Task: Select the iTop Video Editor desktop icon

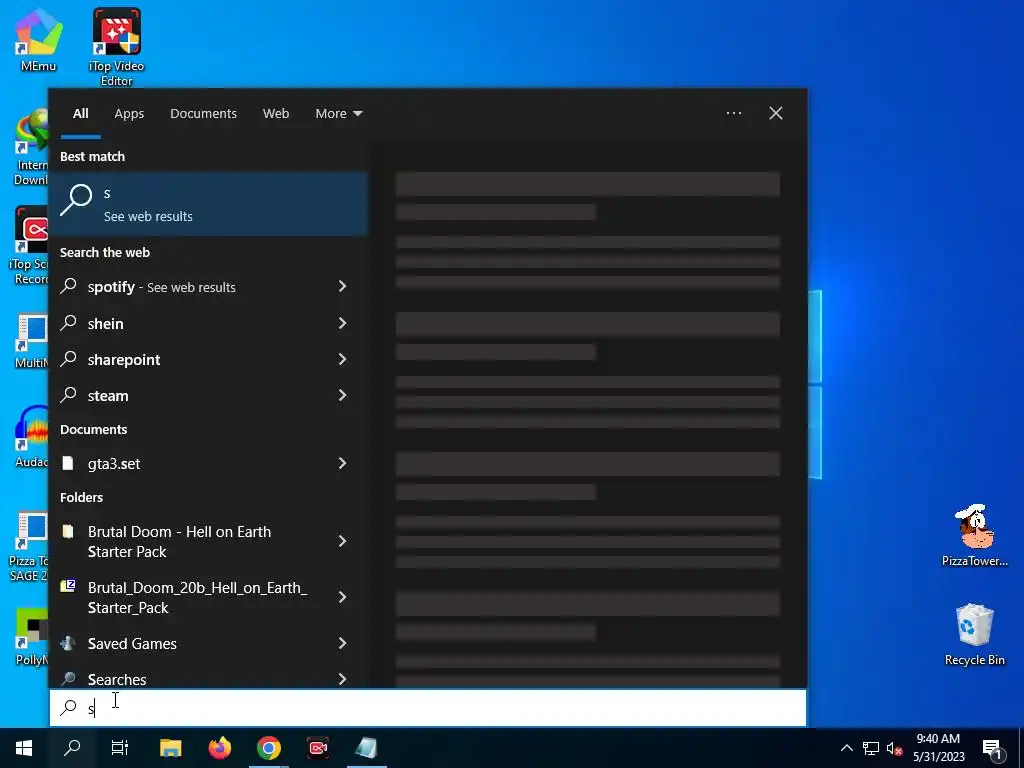Action: (116, 47)
